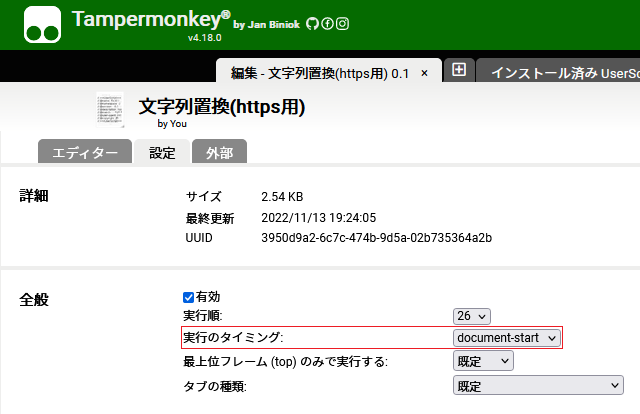Click the size value 2.54 KB
The width and height of the screenshot is (640, 414).
click(x=282, y=197)
